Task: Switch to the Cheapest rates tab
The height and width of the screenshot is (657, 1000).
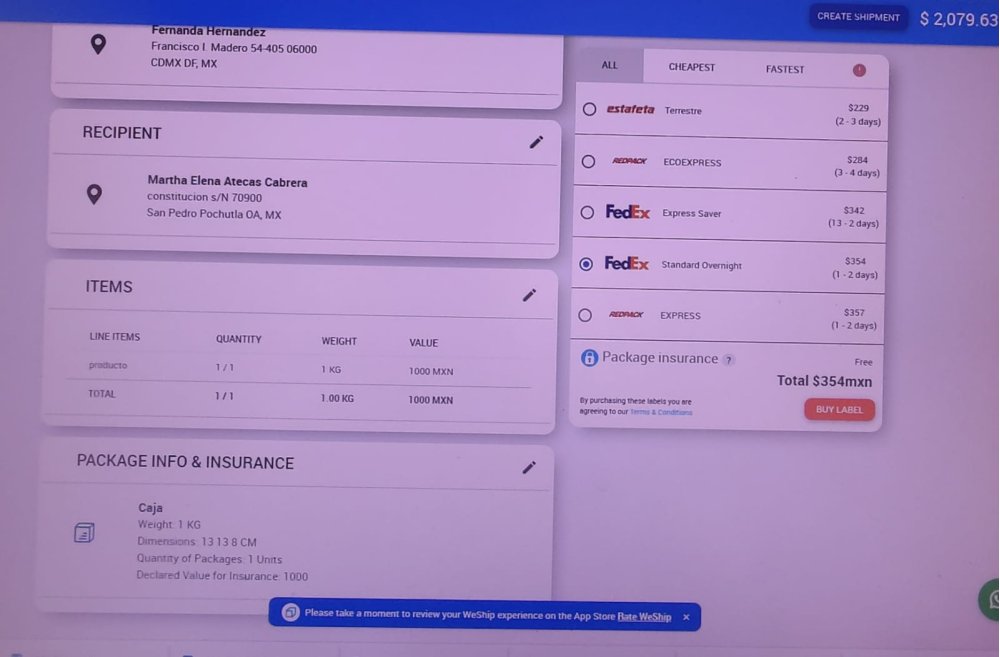Action: 691,67
